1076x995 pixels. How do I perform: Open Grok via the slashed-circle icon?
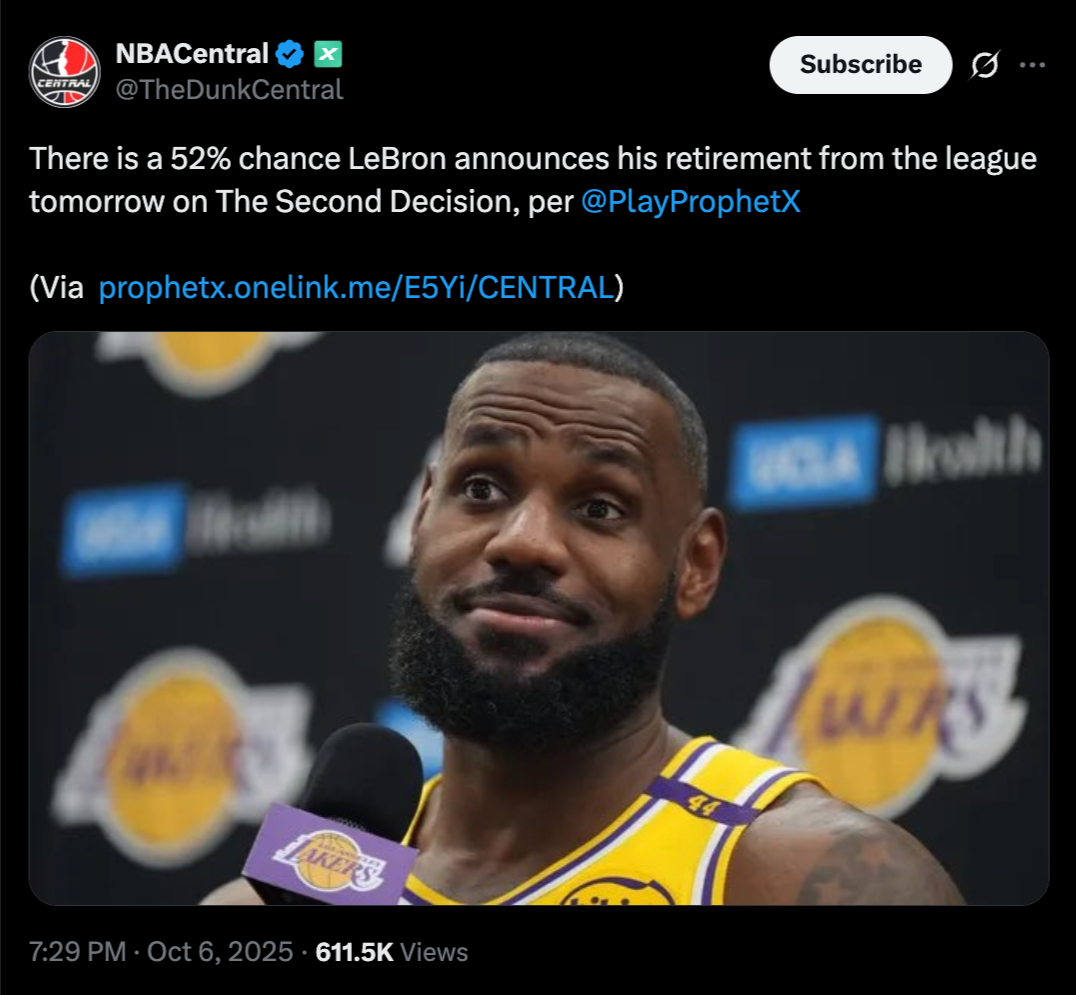tap(984, 65)
